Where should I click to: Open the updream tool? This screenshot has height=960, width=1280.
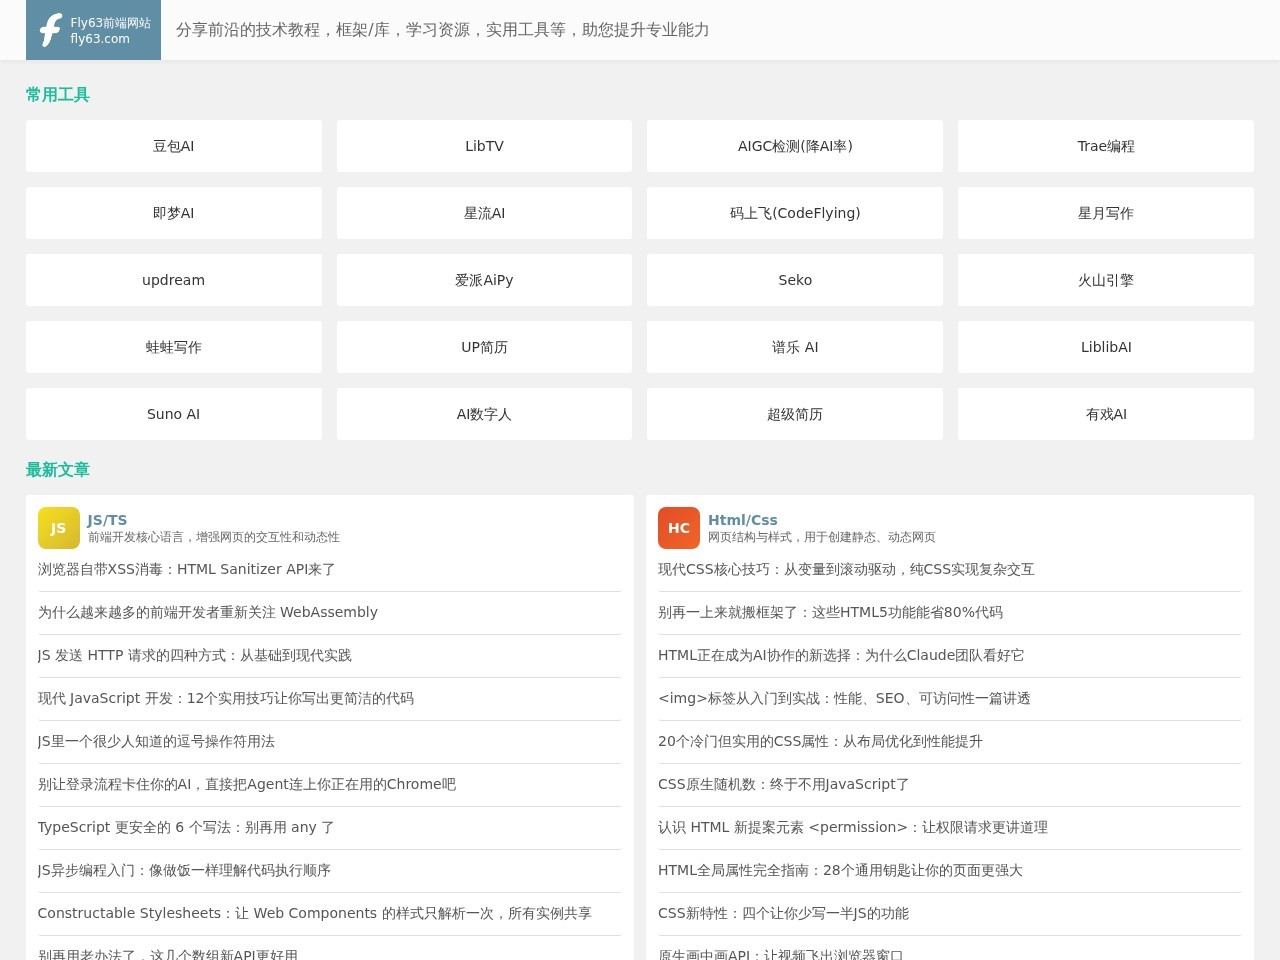point(174,280)
